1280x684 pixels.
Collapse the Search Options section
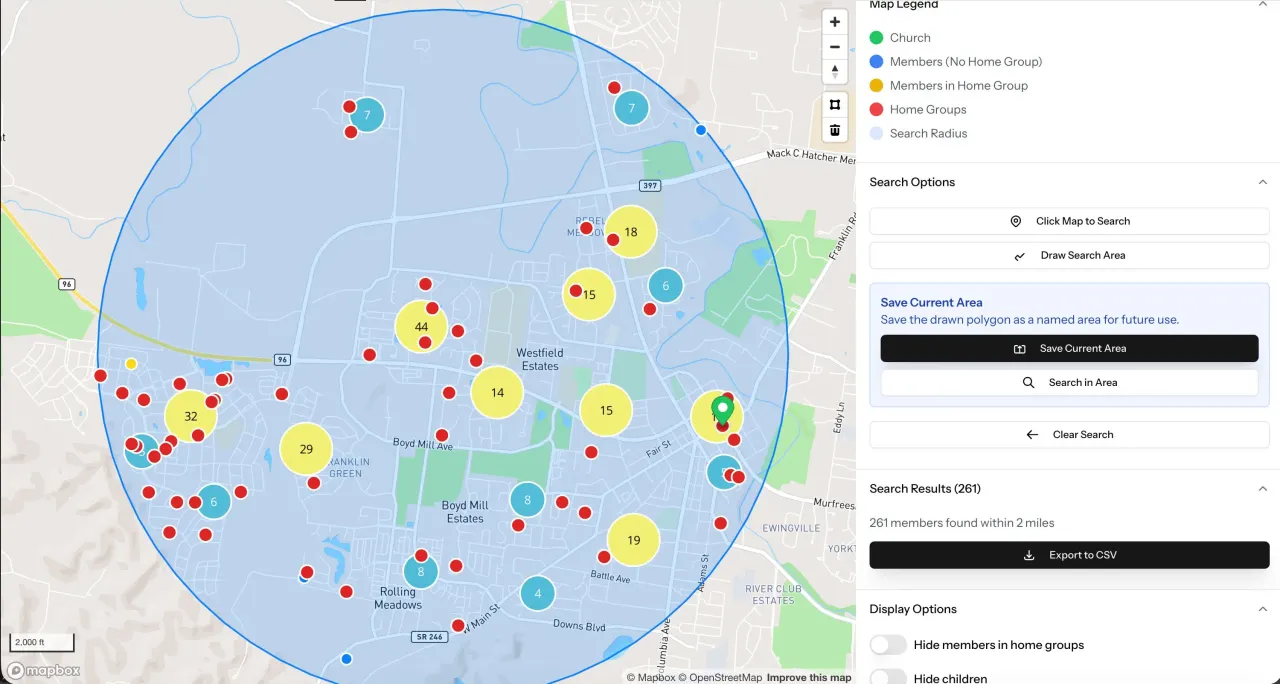click(x=1262, y=182)
